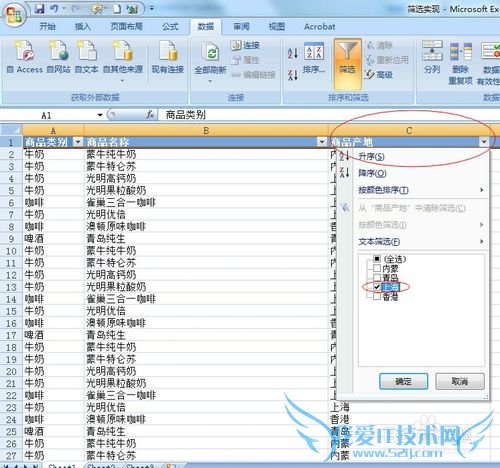
Task: Save the workbook from quick access toolbar
Action: [39, 9]
